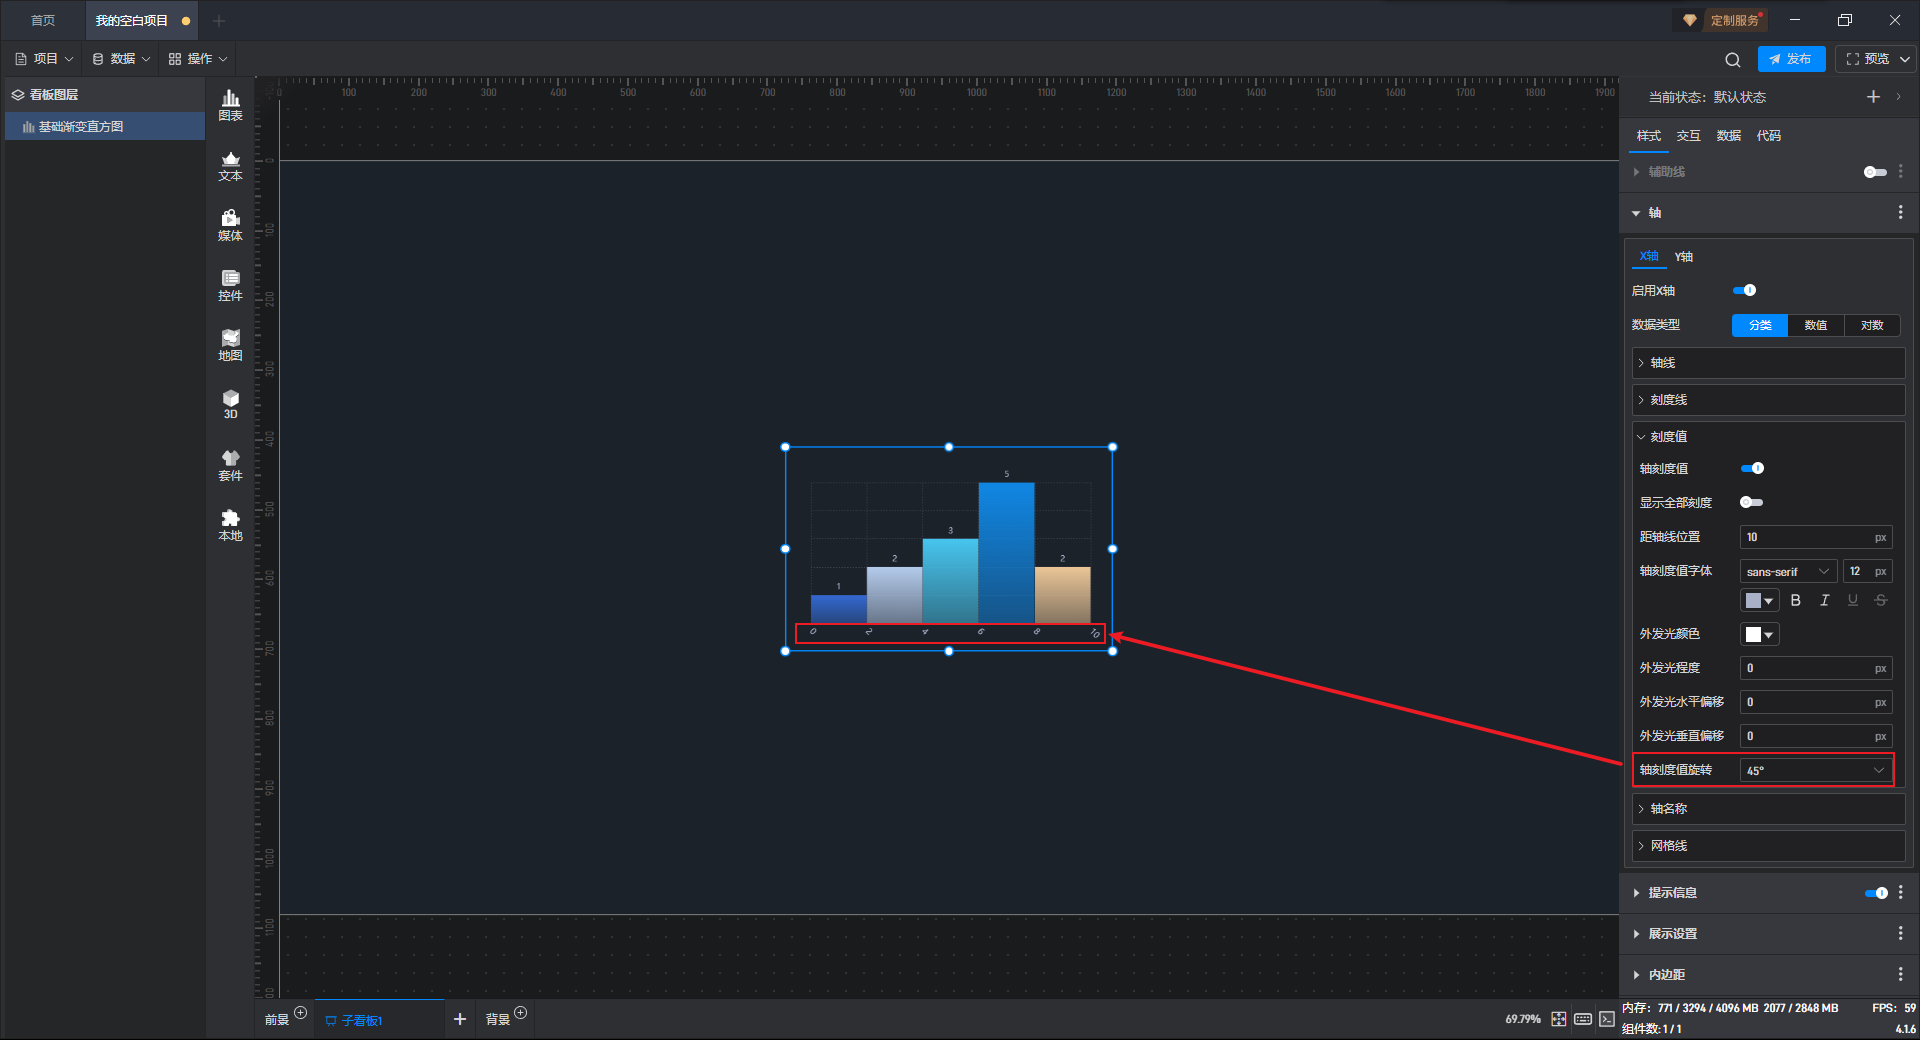Open more options for 提示信息 section
The height and width of the screenshot is (1040, 1920).
point(1900,893)
